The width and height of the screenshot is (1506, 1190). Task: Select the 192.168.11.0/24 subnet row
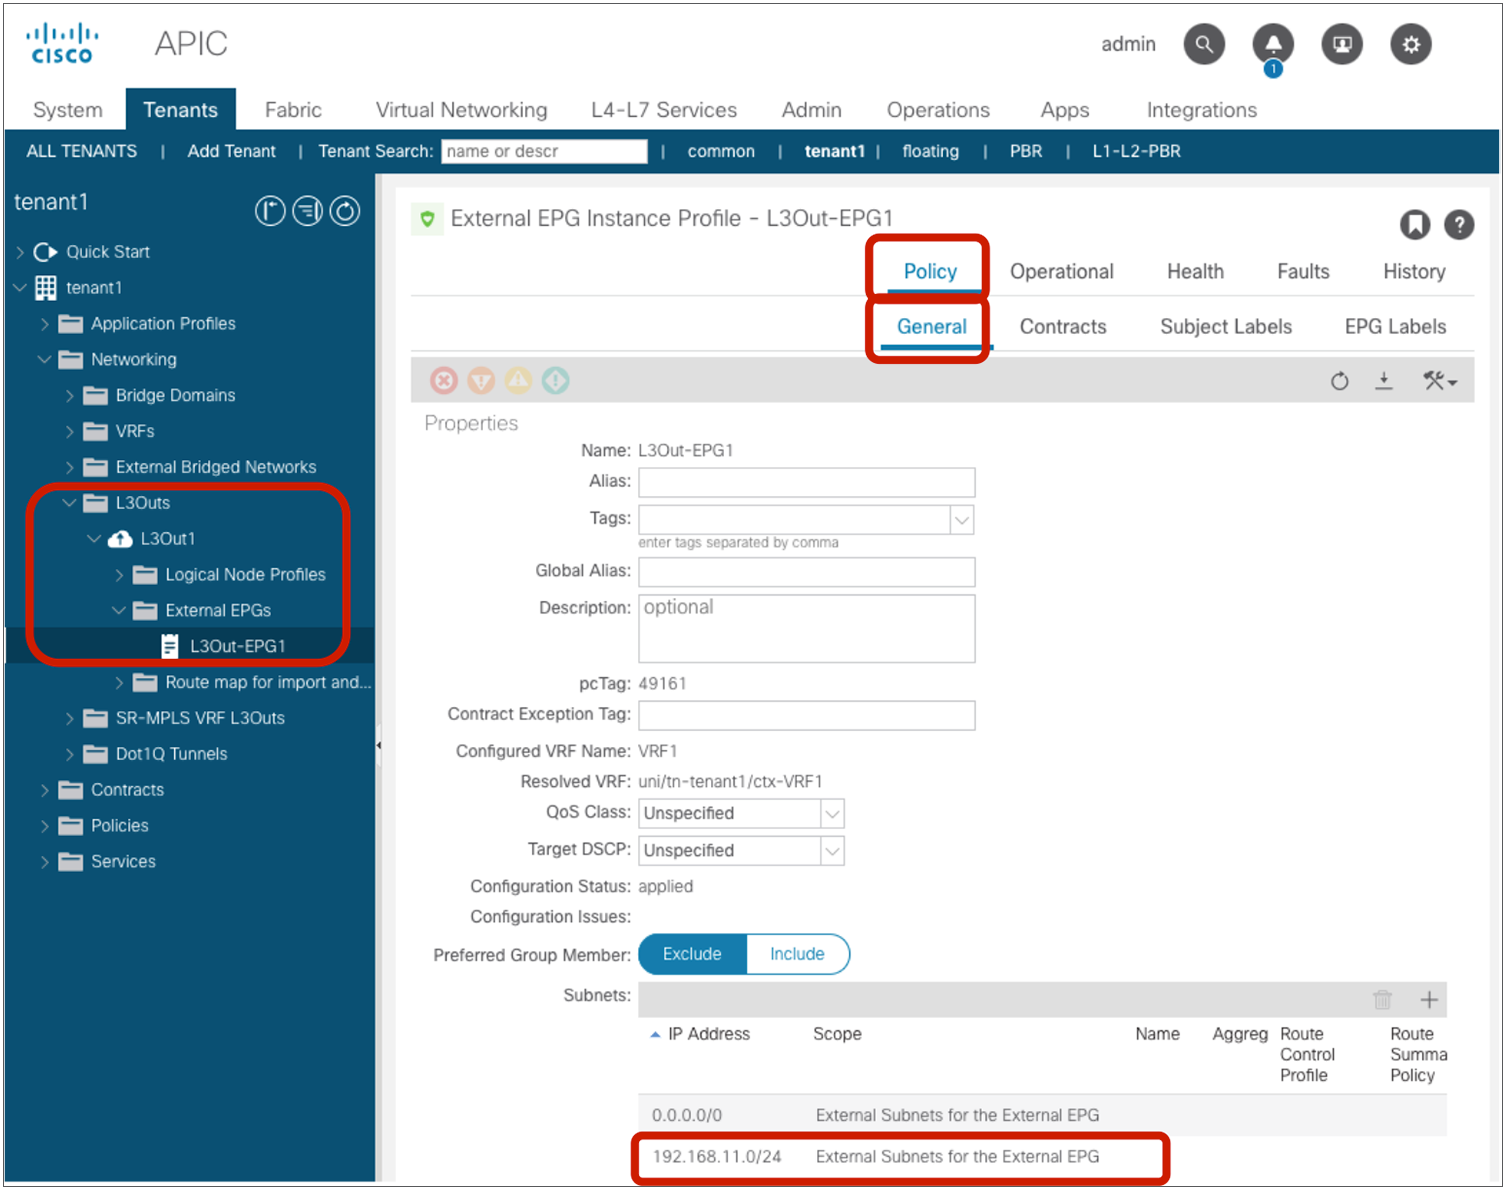(x=1043, y=1157)
